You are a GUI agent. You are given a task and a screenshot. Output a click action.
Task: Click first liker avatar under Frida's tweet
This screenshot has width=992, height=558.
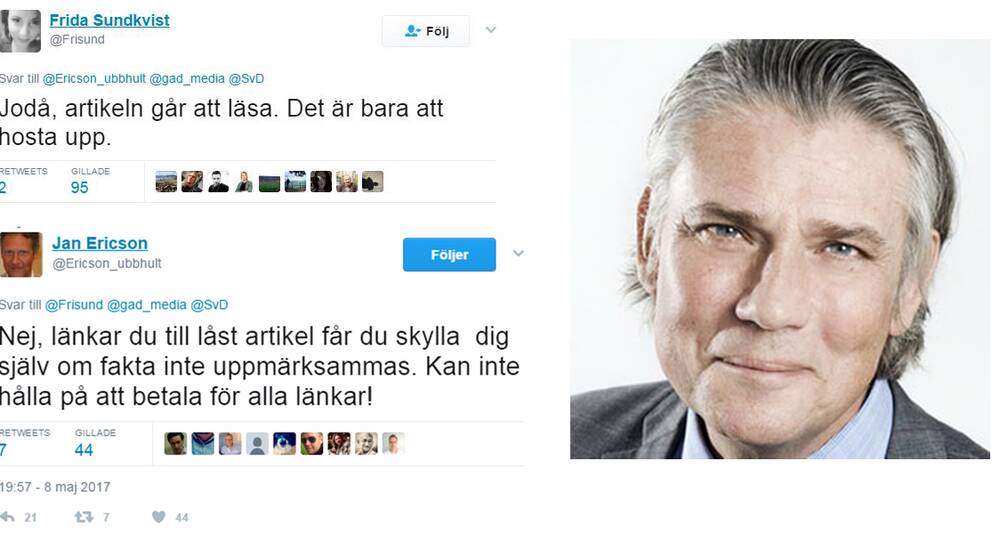point(166,182)
